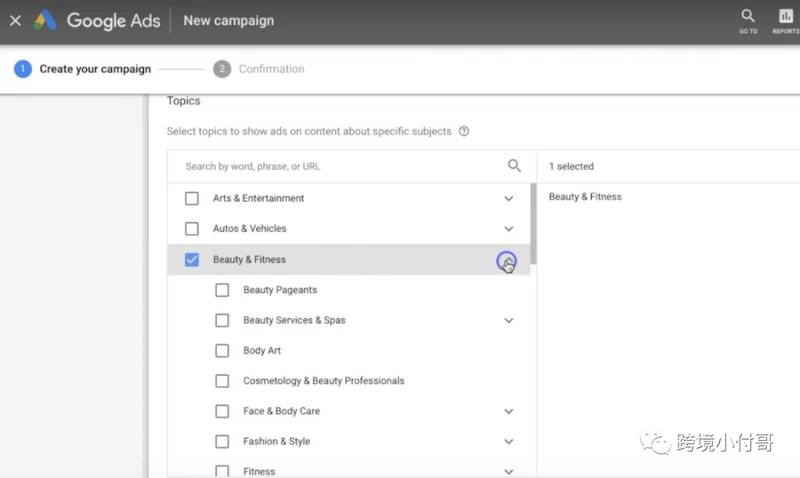Select the Confirmation step label
Screen dimensions: 800x478
271,69
